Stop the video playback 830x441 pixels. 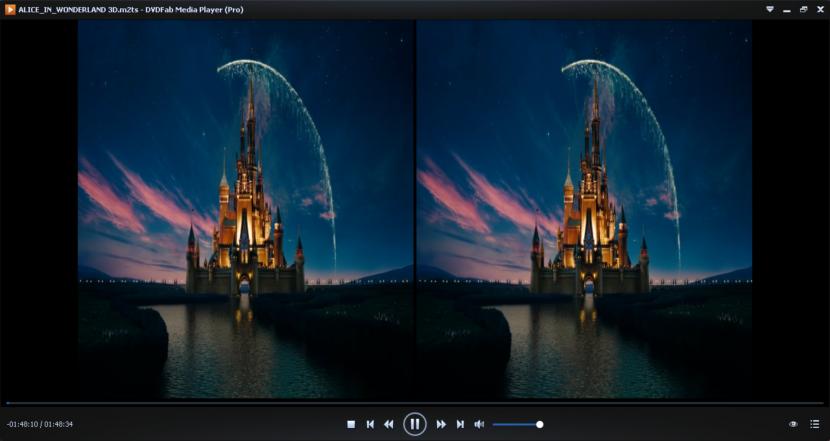tap(351, 424)
